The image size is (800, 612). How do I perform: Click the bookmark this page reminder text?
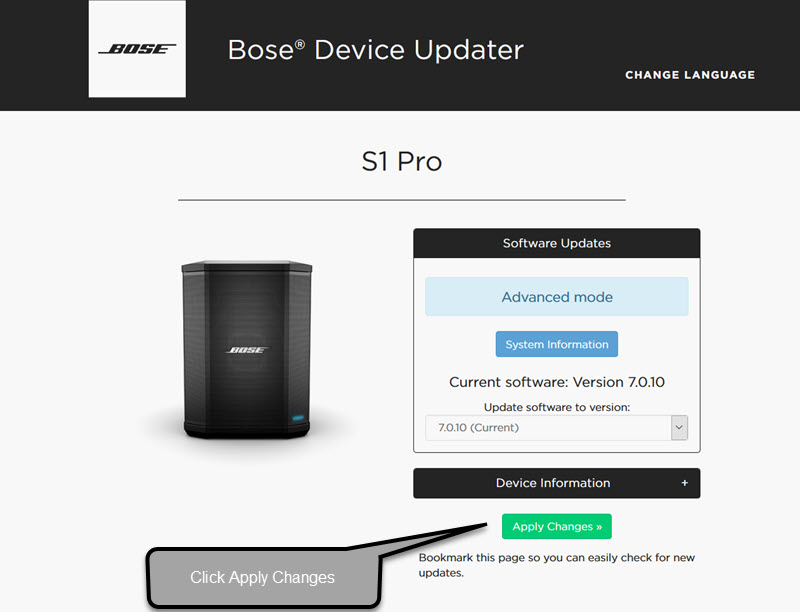[556, 565]
